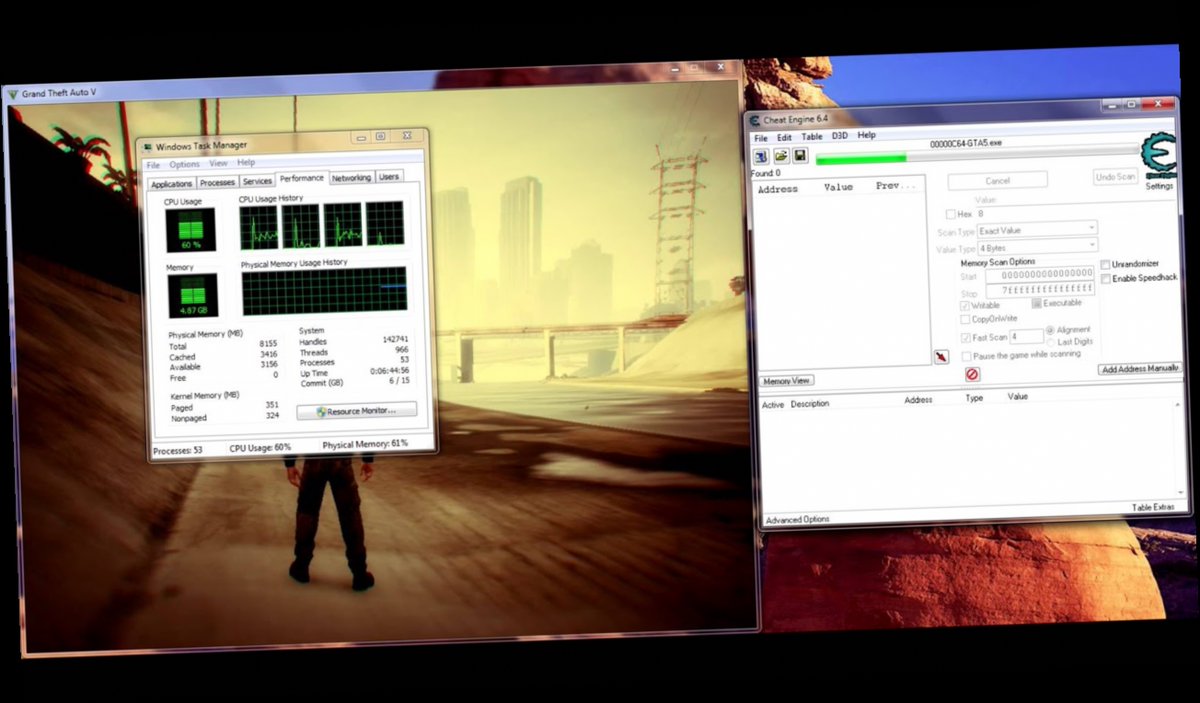
Task: Switch to the Applications tab
Action: pos(171,184)
